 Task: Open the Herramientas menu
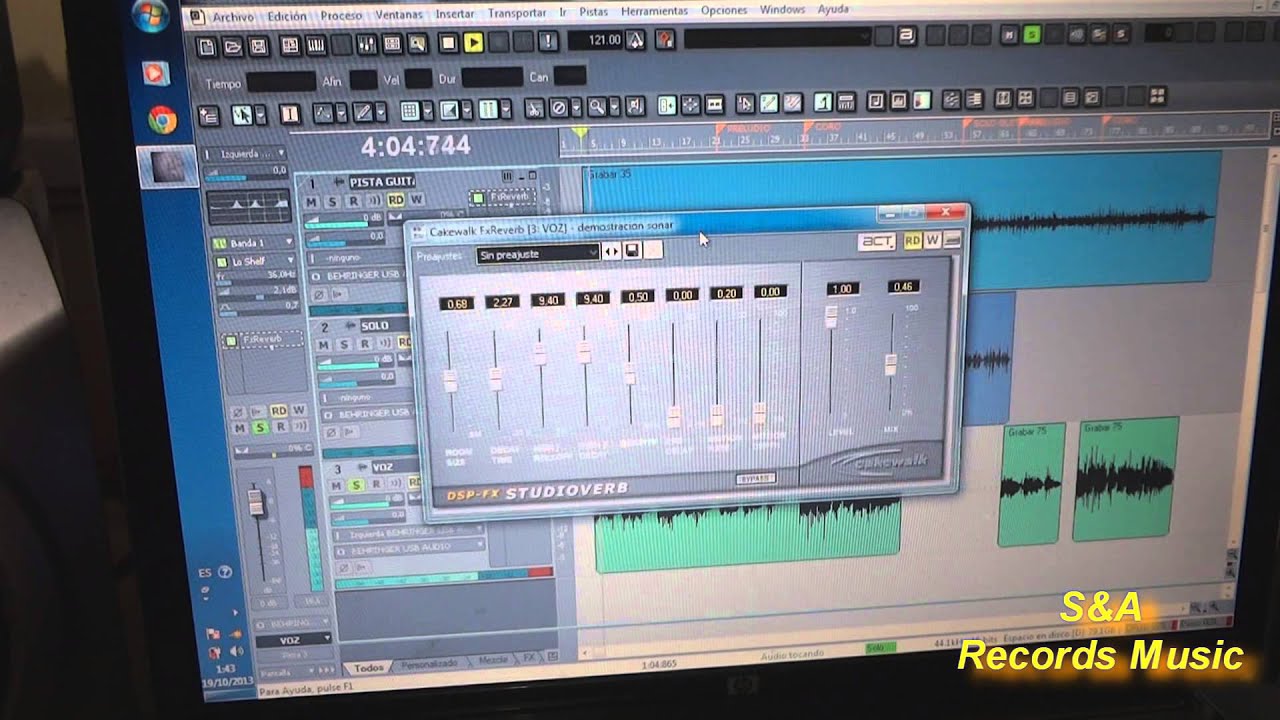pyautogui.click(x=654, y=11)
